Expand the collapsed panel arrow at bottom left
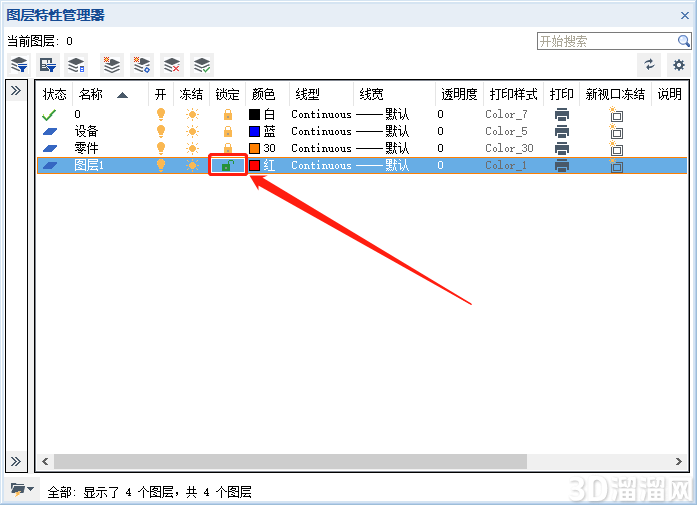The width and height of the screenshot is (697, 505). tap(16, 461)
